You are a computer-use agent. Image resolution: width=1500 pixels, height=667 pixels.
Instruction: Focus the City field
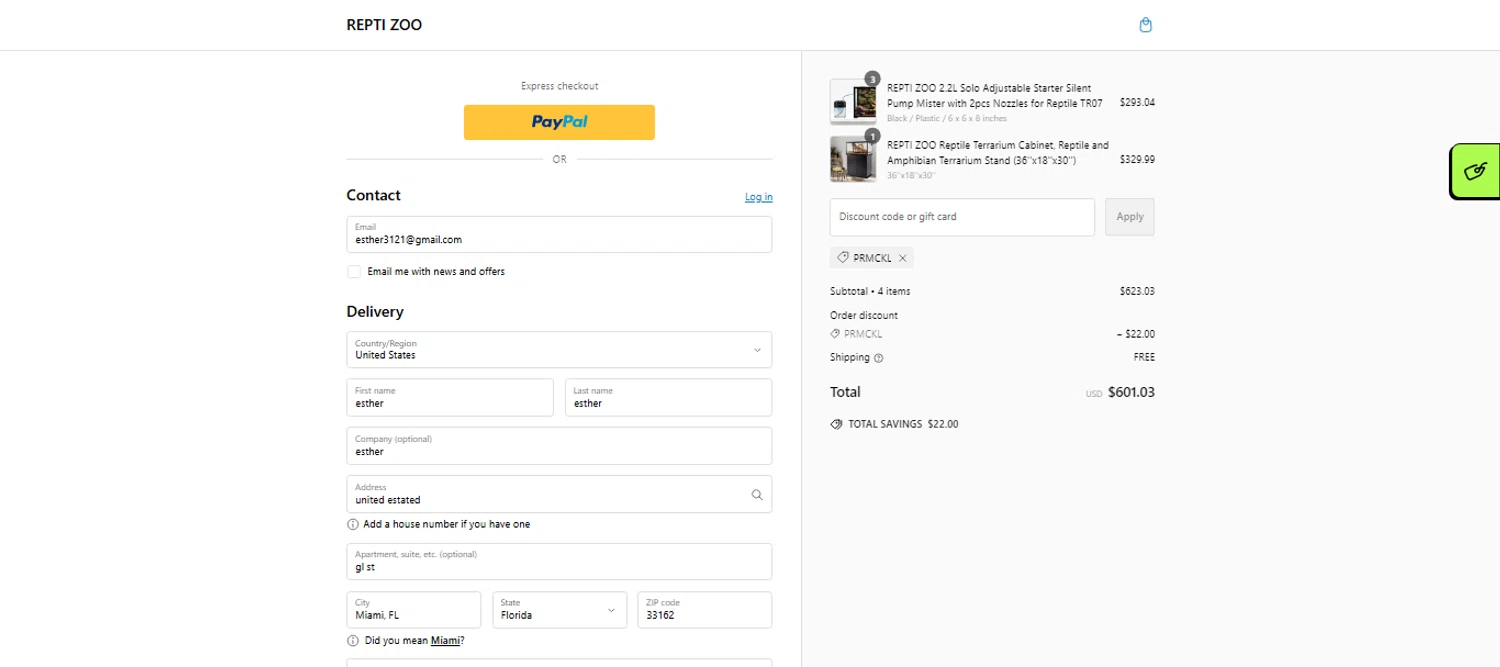click(414, 610)
